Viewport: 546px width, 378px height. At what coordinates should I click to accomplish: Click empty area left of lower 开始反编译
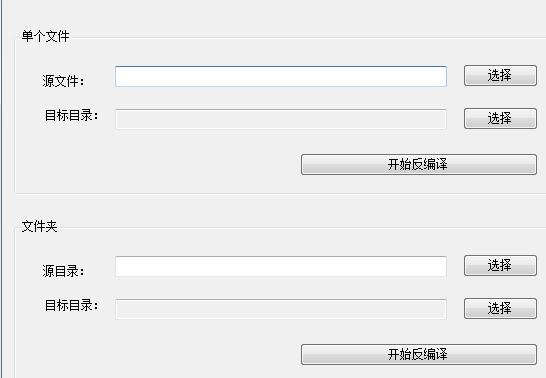tap(157, 354)
